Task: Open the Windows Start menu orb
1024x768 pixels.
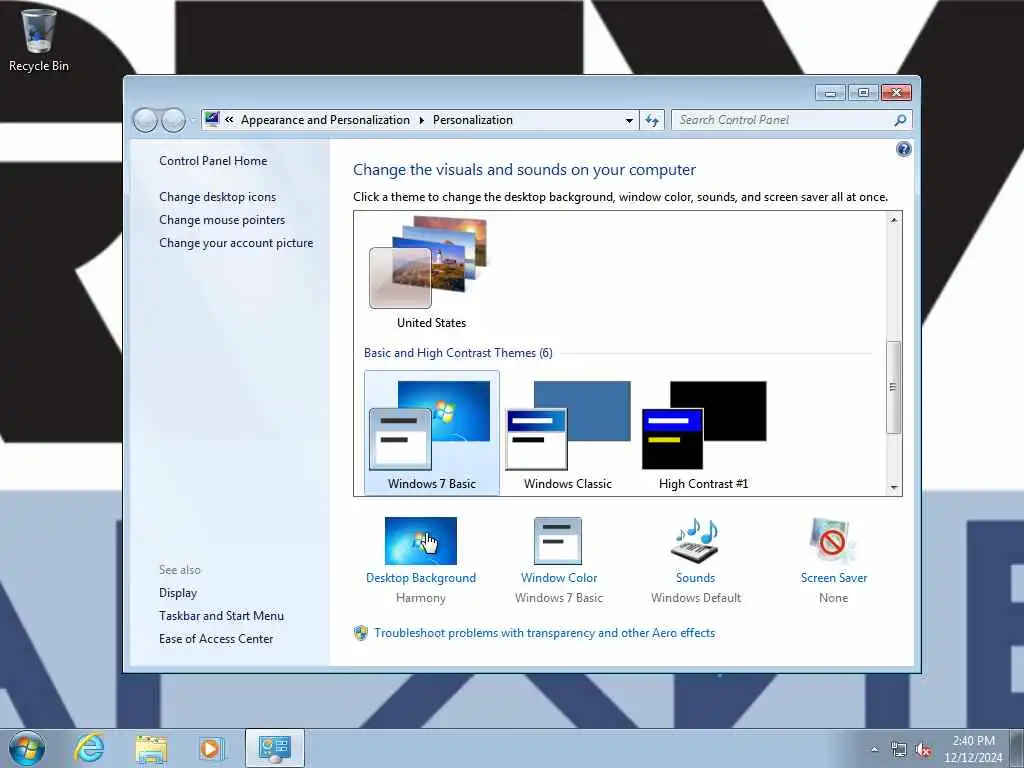Action: (x=27, y=748)
